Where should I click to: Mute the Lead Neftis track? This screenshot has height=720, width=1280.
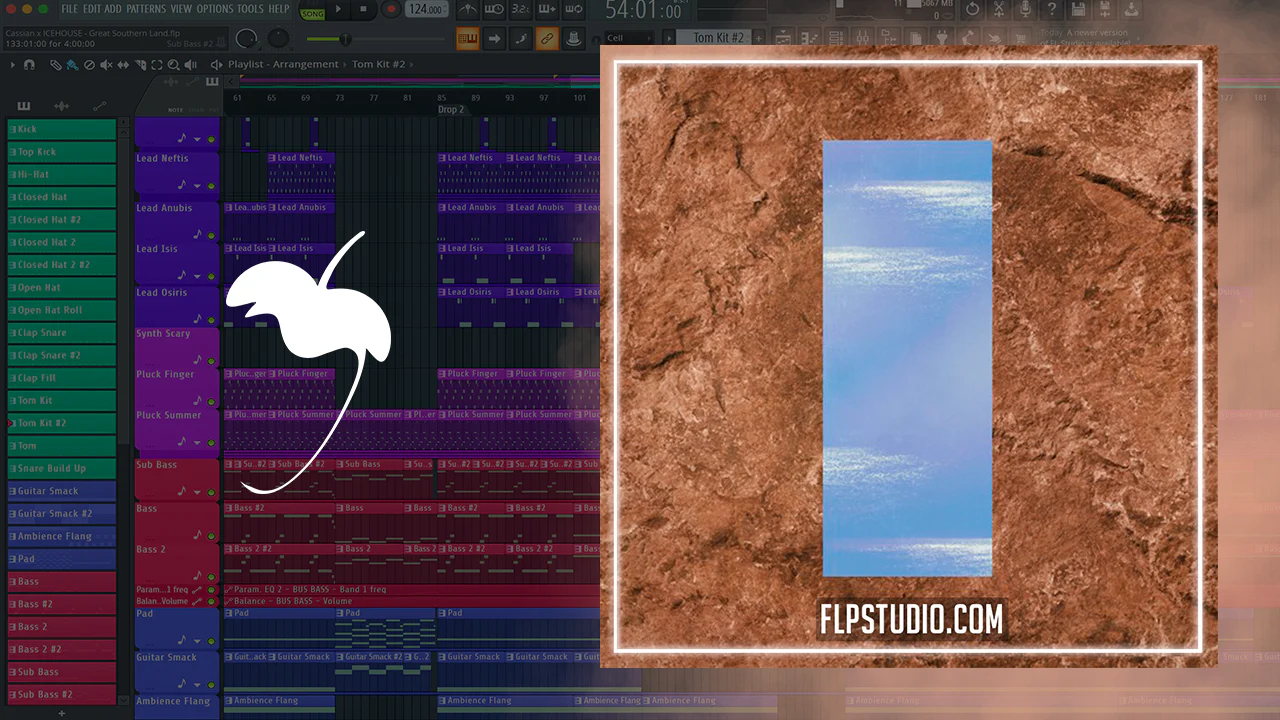click(x=211, y=185)
